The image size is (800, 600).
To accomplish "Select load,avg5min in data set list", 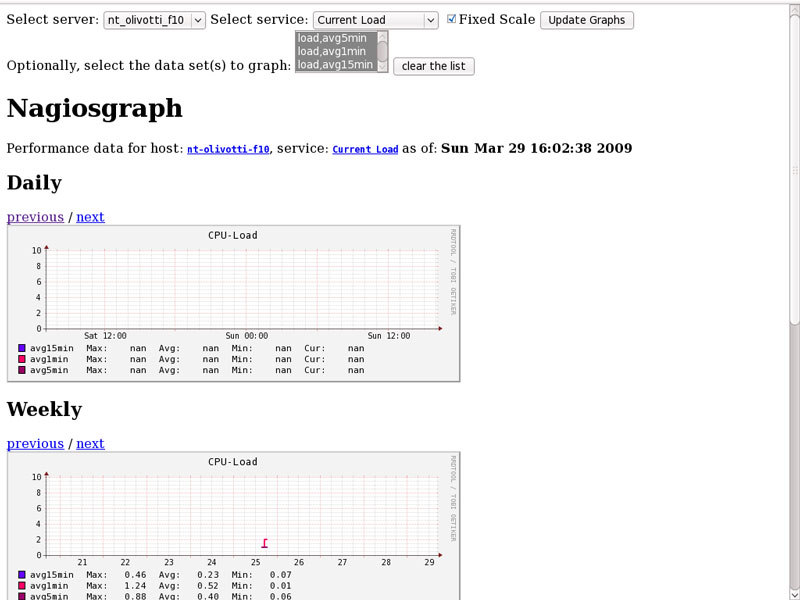I will pyautogui.click(x=336, y=38).
